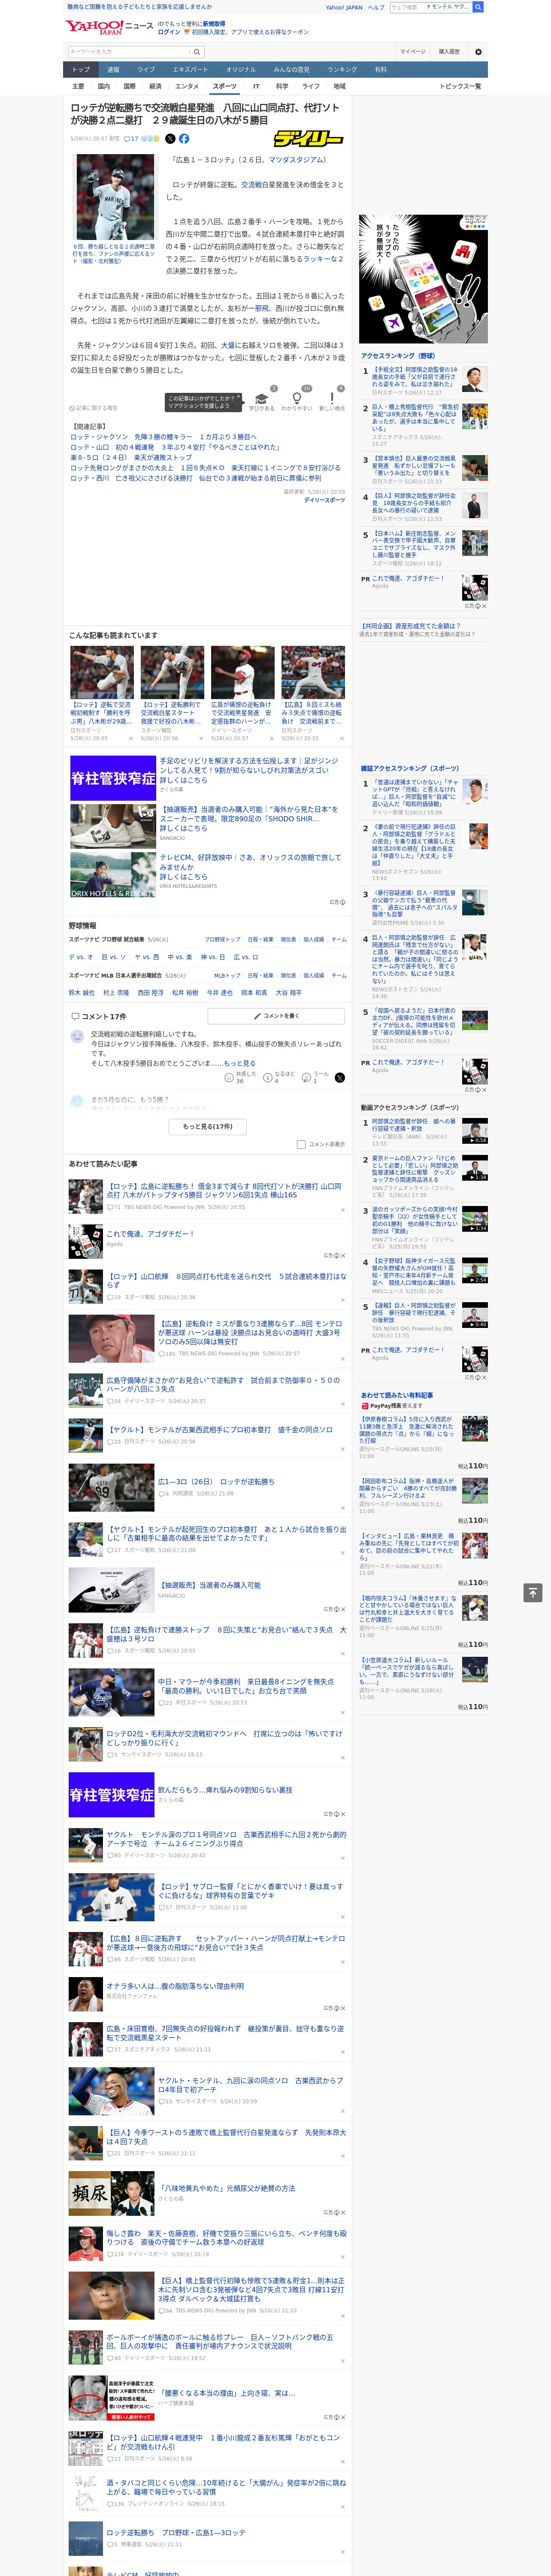Select the エキスパート navigation tab
The width and height of the screenshot is (551, 2576).
(x=190, y=70)
